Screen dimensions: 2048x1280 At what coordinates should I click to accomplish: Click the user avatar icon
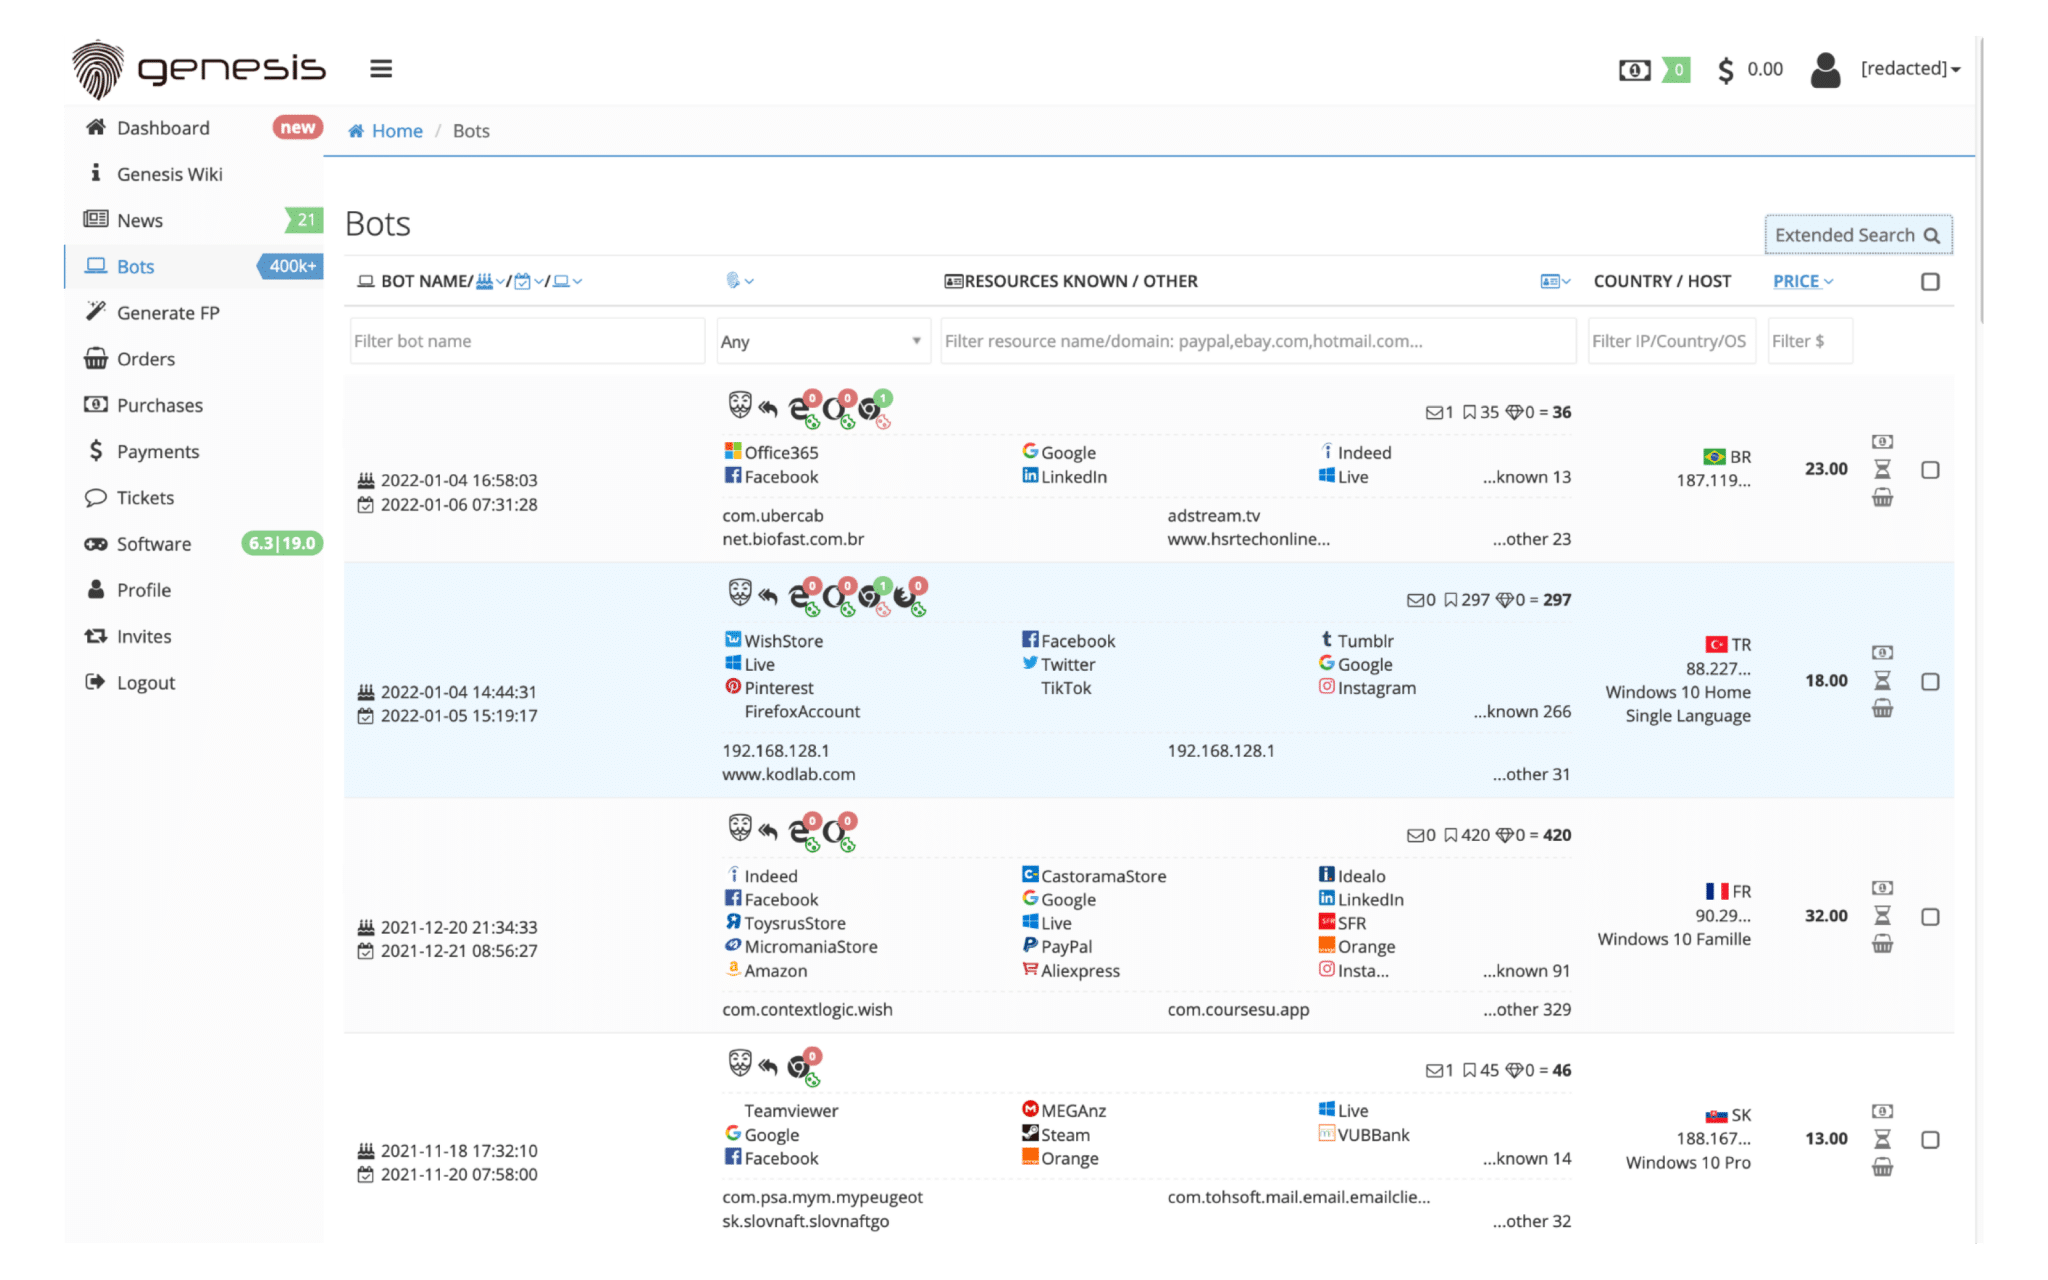[x=1825, y=70]
